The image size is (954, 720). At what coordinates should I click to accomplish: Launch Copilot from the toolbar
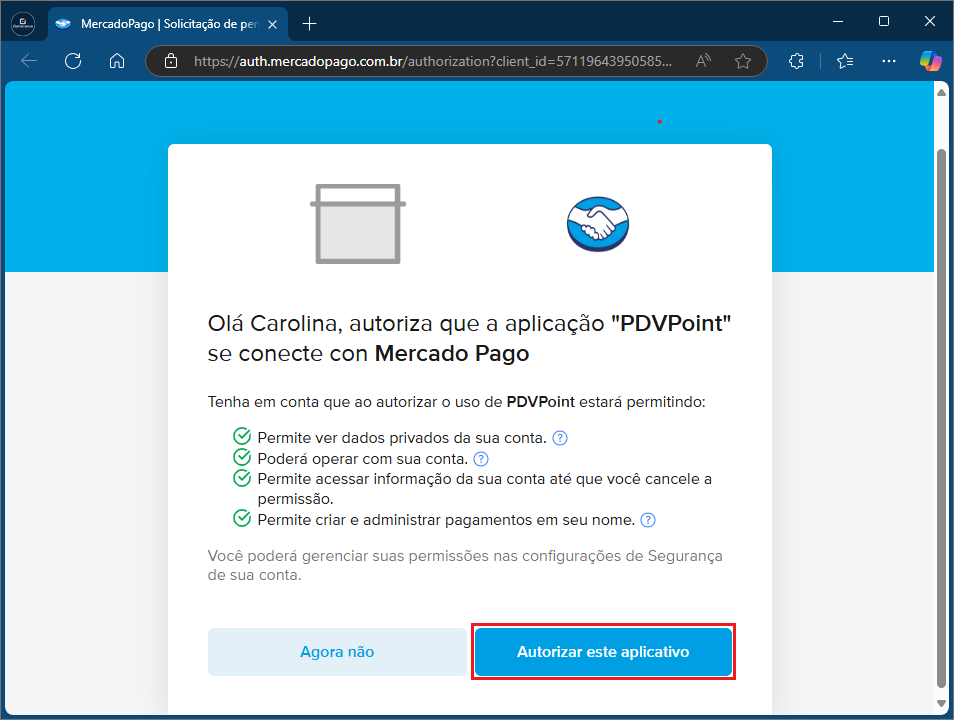[x=930, y=61]
